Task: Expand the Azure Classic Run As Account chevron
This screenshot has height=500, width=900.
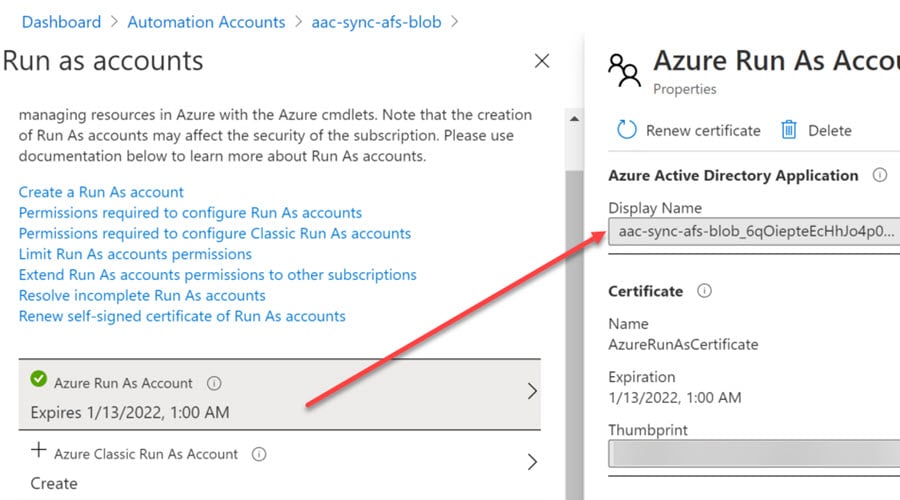Action: tap(532, 462)
